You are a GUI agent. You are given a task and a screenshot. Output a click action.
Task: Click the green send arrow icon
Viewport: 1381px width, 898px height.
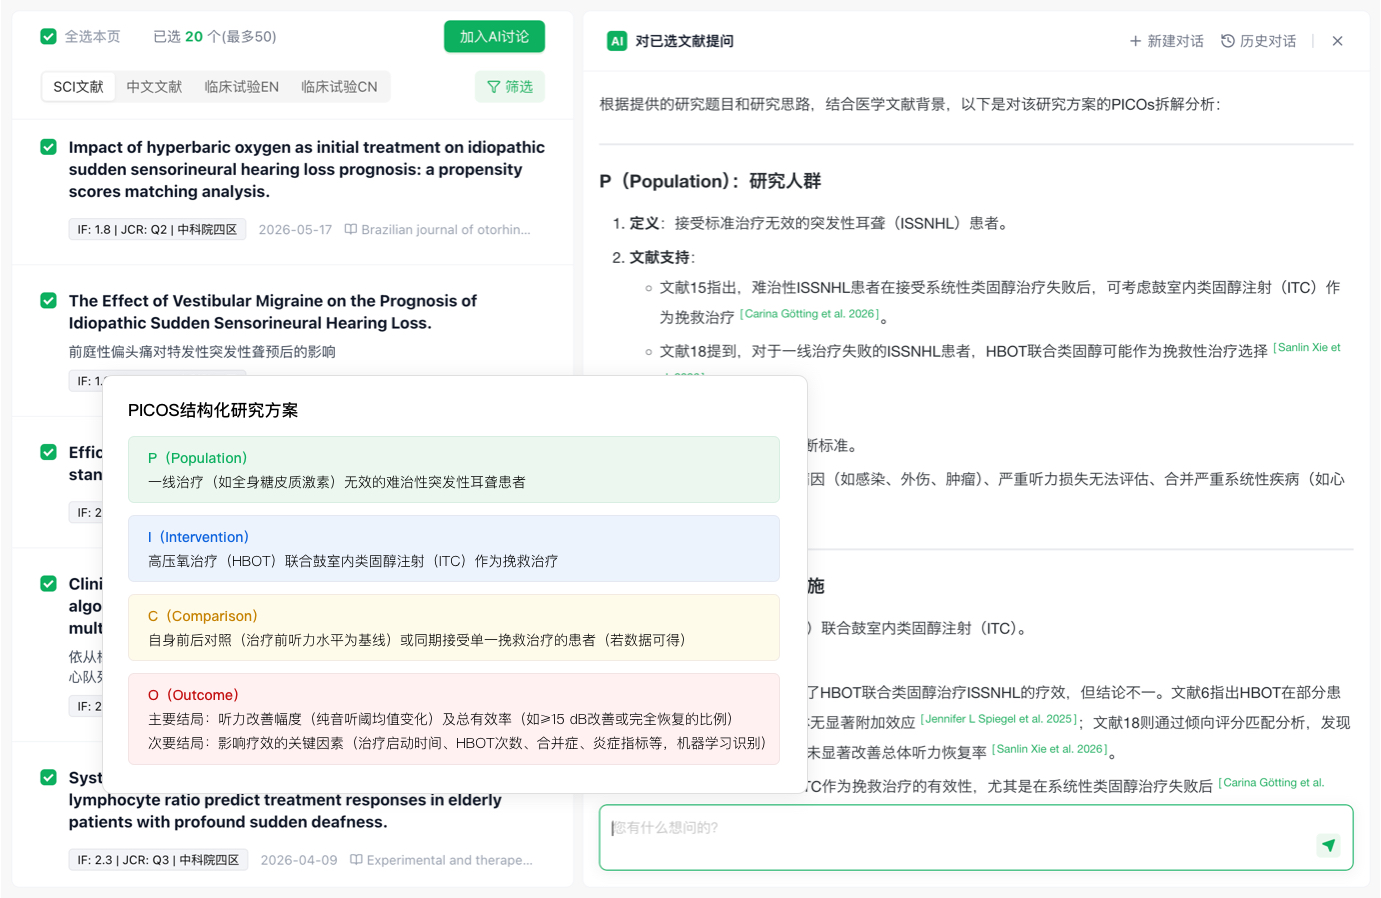[x=1328, y=845]
